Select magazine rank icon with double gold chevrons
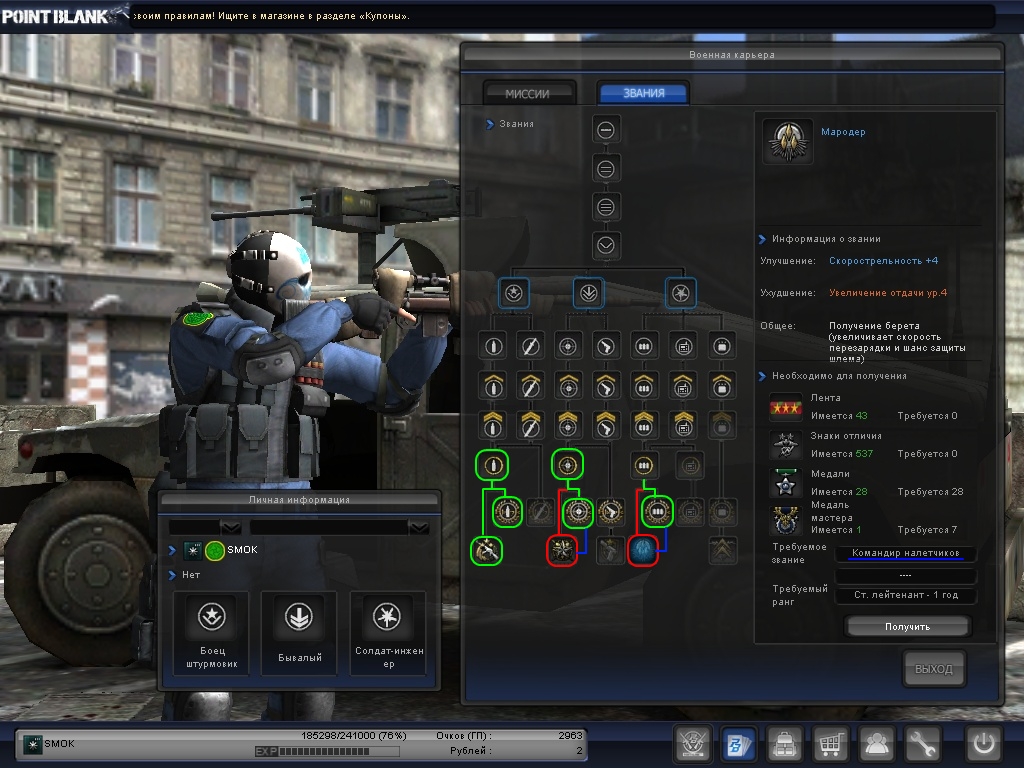This screenshot has height=768, width=1024. 644,425
